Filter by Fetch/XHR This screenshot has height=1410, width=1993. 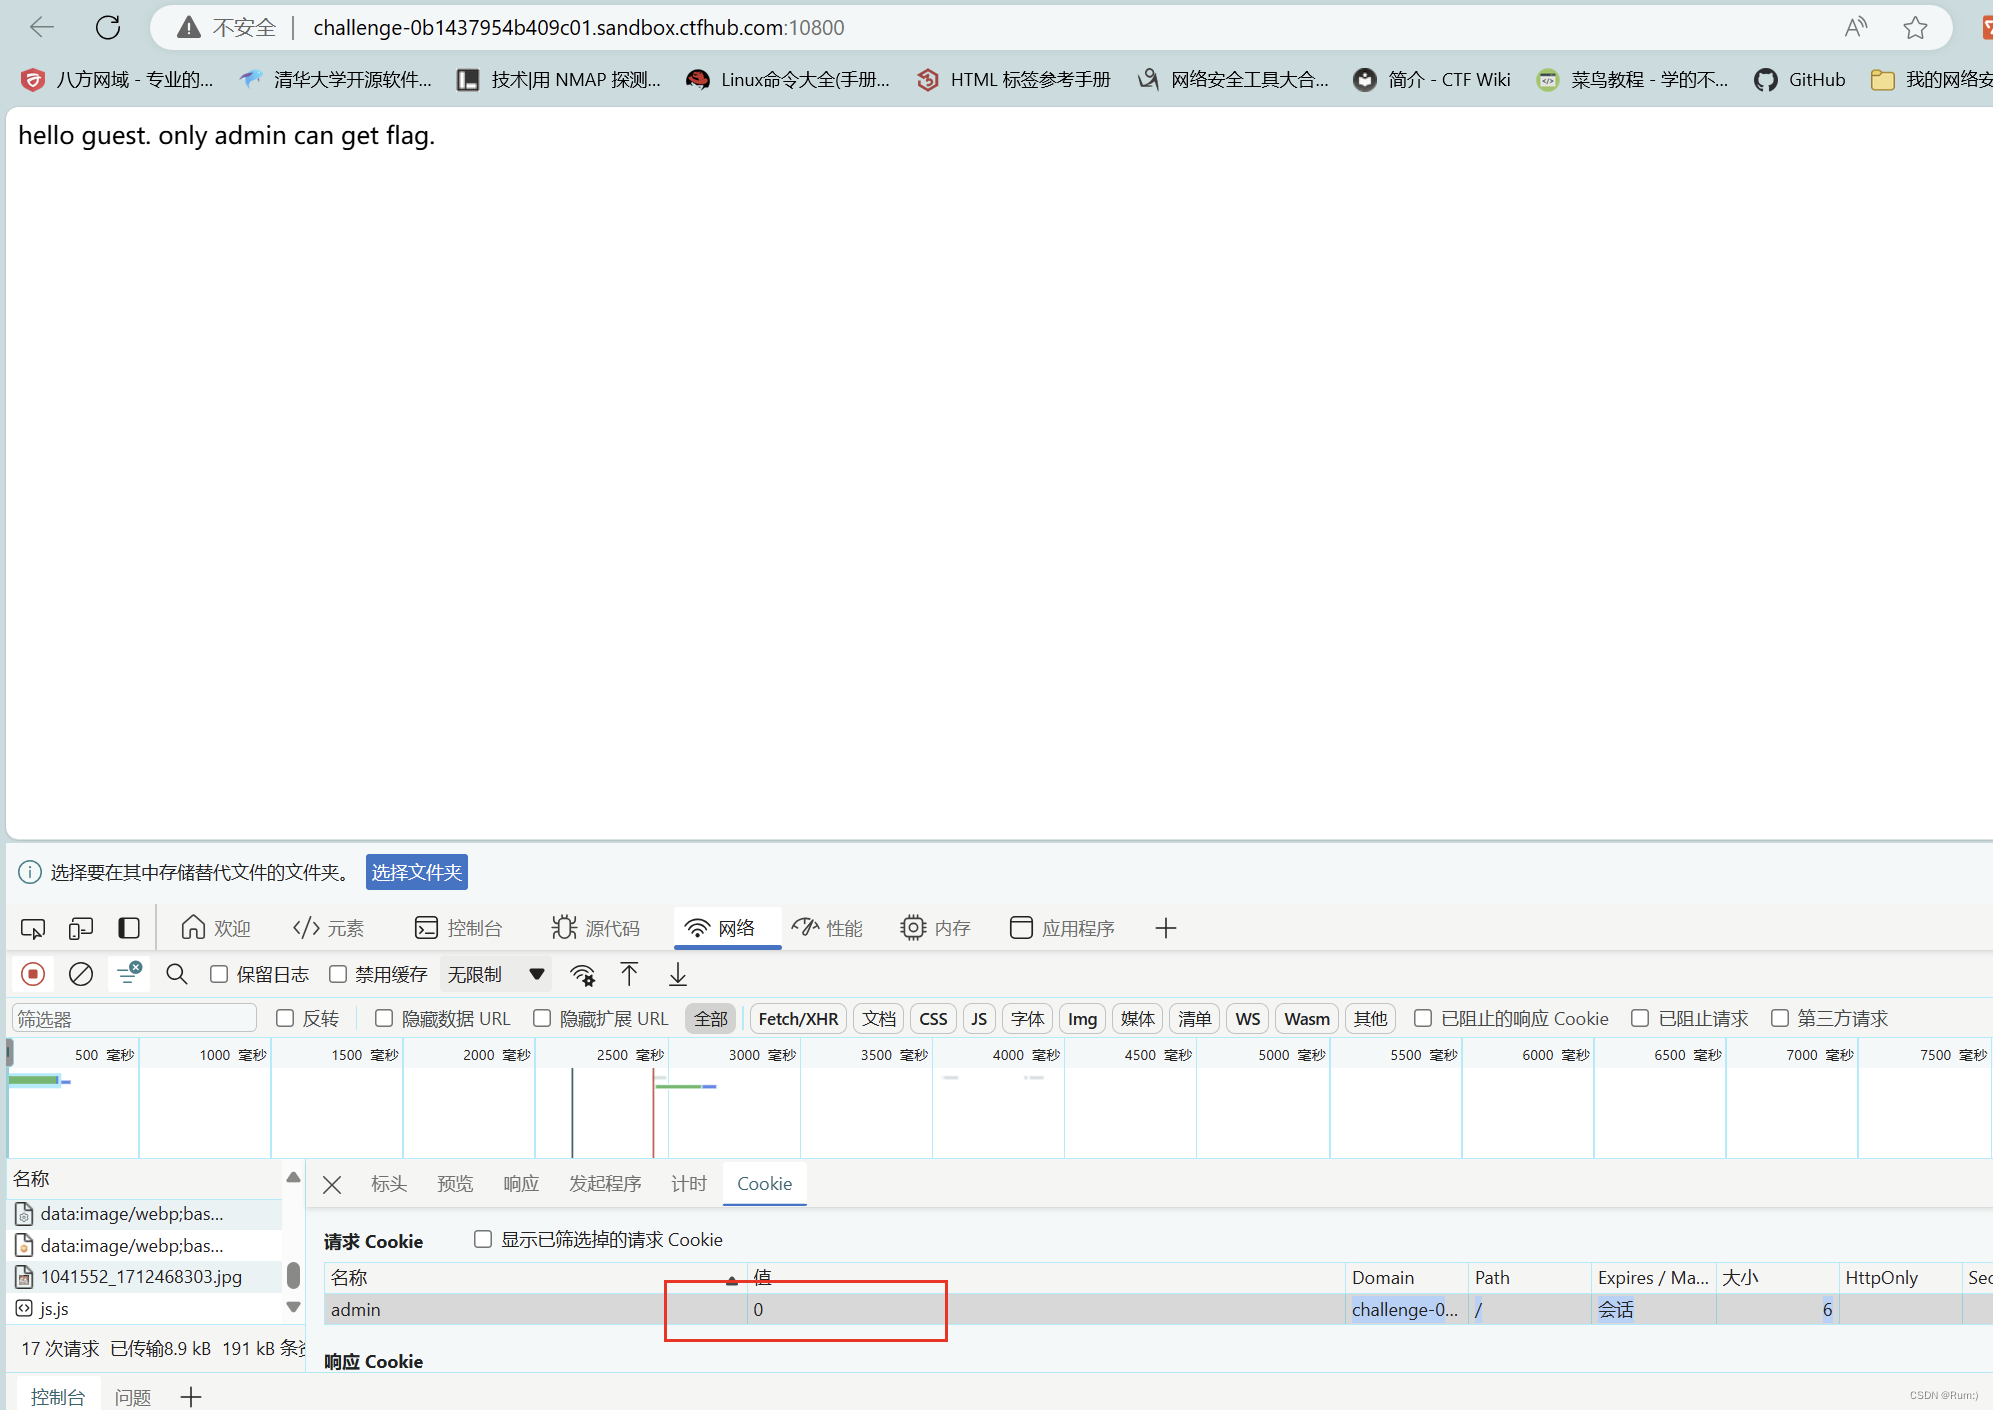tap(798, 1018)
